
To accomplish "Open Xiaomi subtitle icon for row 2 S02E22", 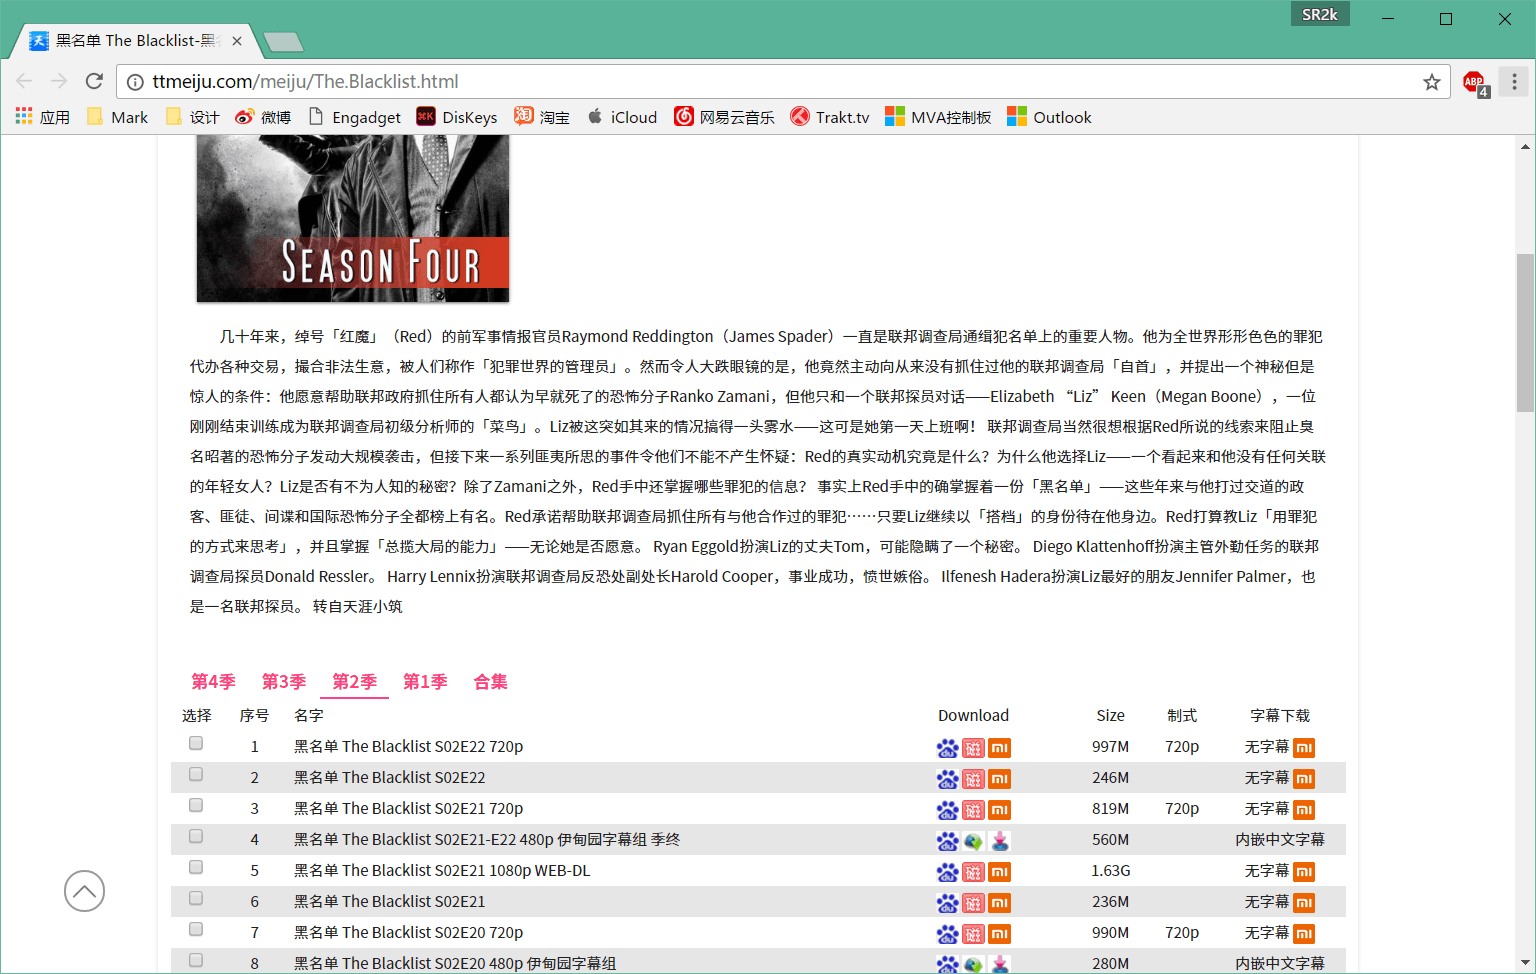I will [1304, 779].
